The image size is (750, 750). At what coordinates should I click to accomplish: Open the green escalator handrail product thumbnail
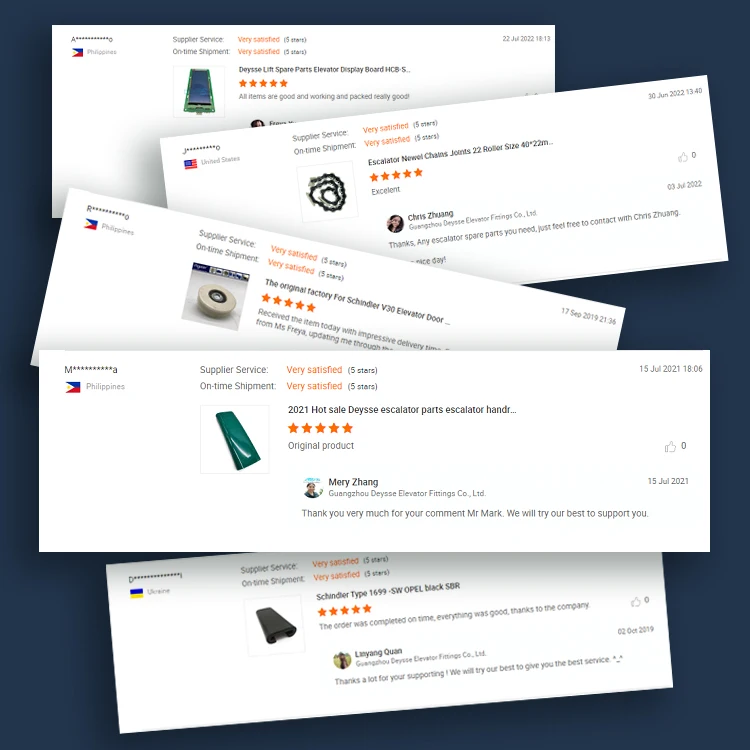(x=235, y=439)
